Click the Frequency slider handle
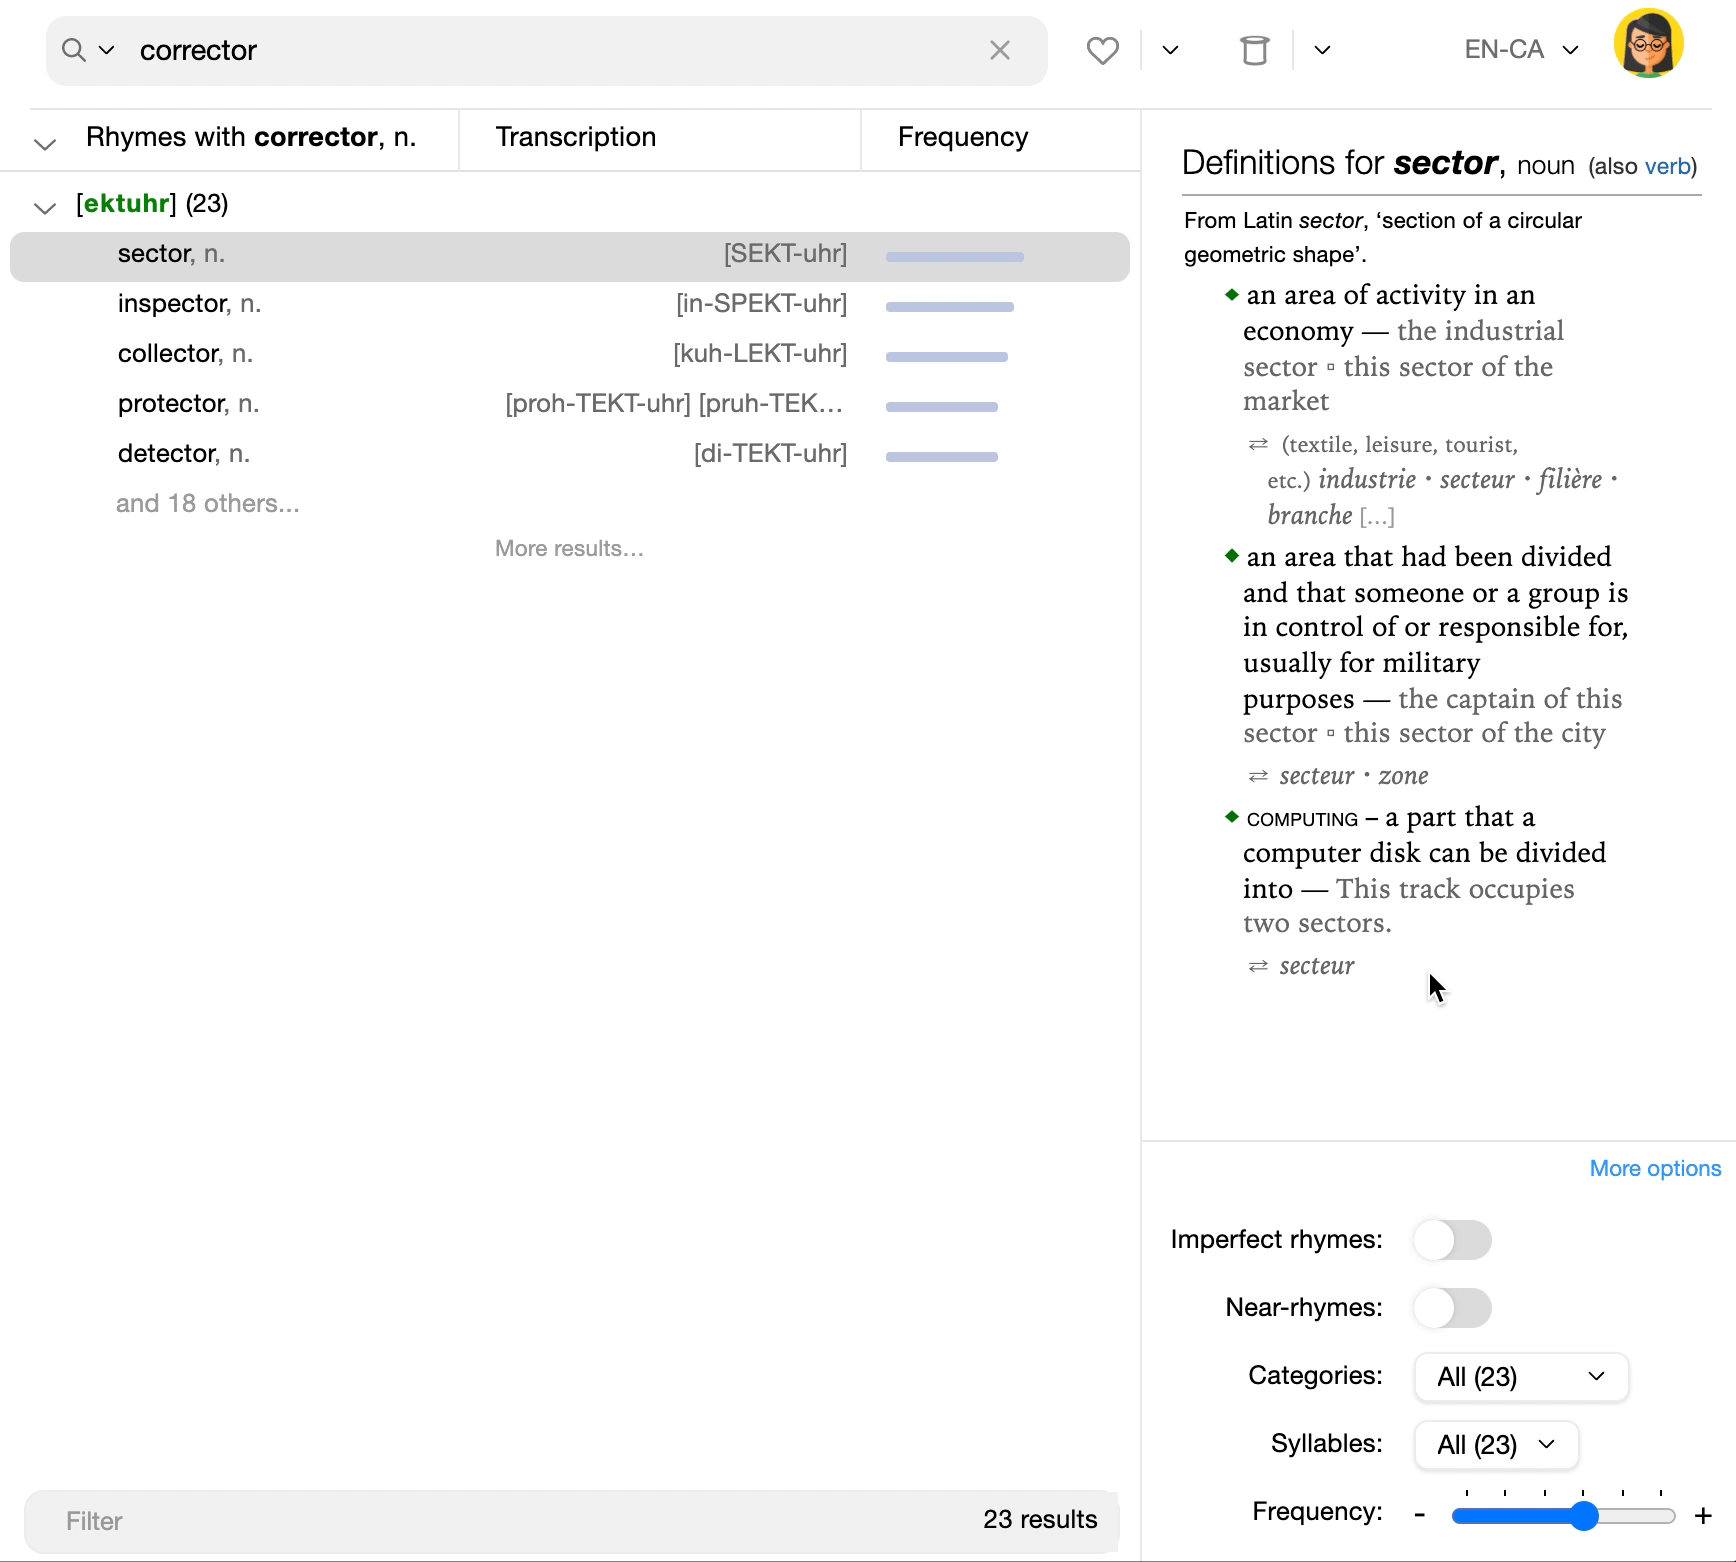This screenshot has width=1736, height=1562. (1584, 1516)
